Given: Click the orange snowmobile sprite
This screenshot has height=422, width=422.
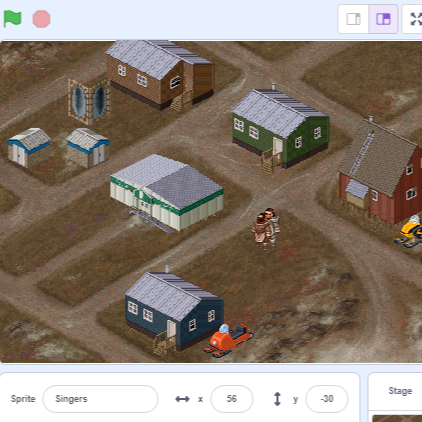Looking at the screenshot, I should [228, 340].
